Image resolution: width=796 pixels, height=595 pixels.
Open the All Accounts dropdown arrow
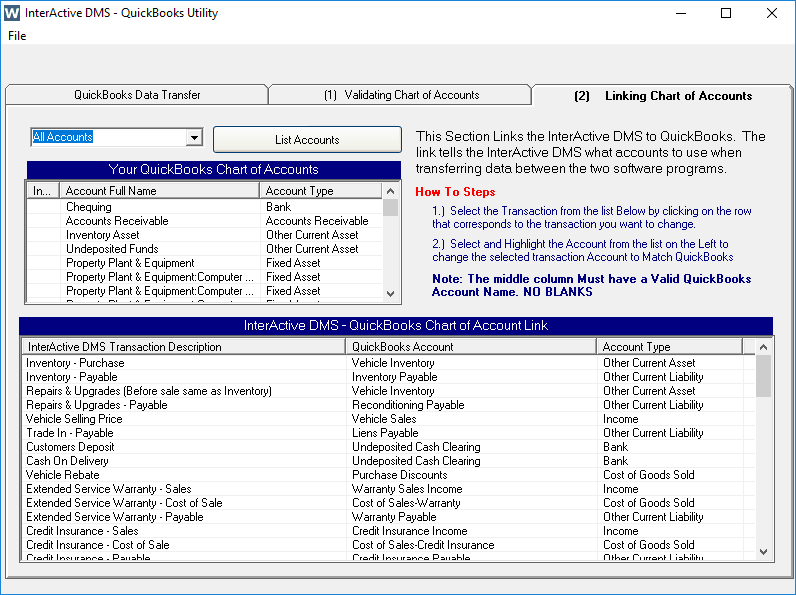click(x=194, y=137)
